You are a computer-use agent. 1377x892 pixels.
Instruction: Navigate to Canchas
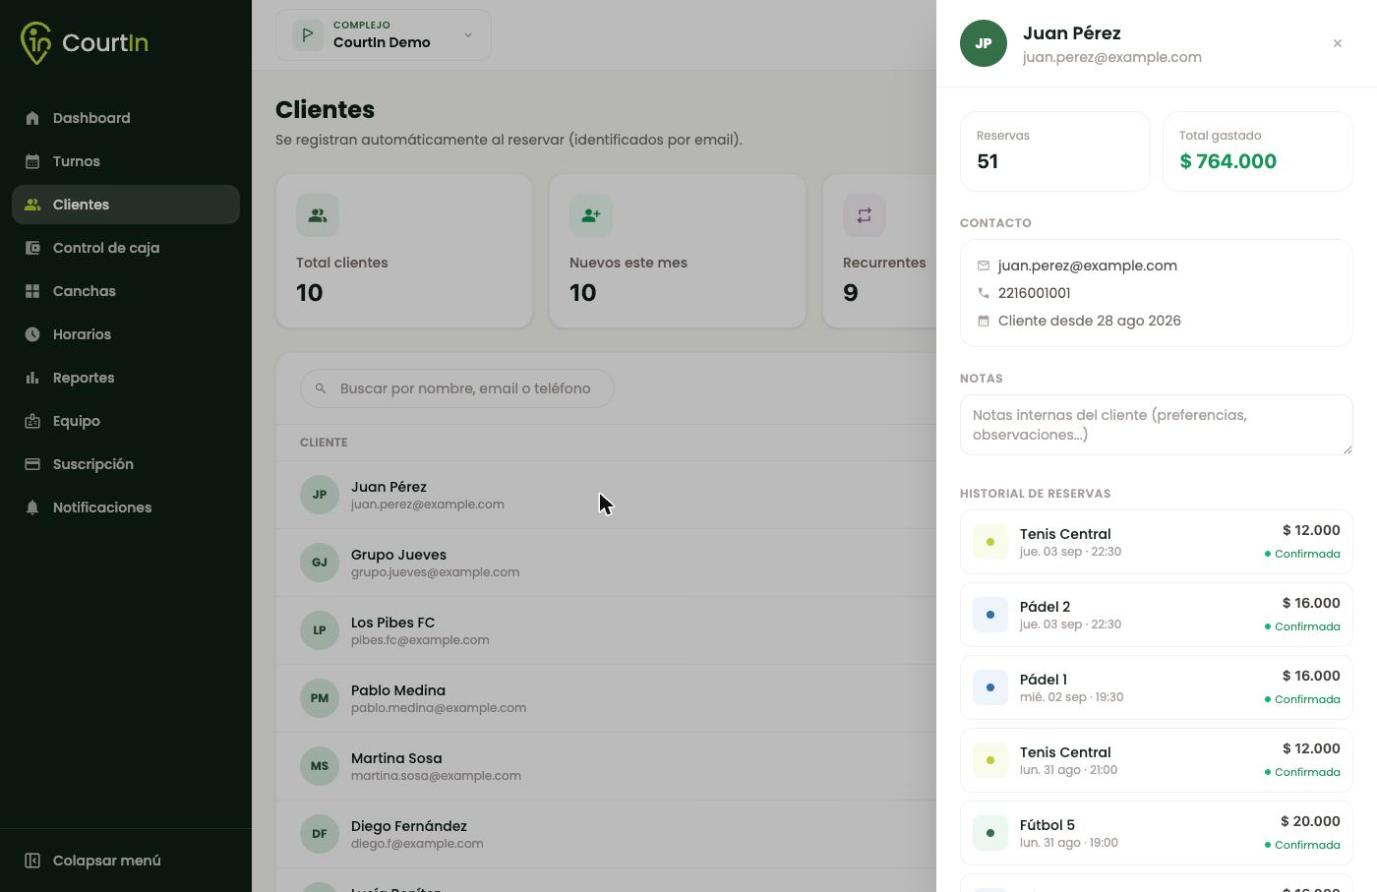(x=126, y=291)
